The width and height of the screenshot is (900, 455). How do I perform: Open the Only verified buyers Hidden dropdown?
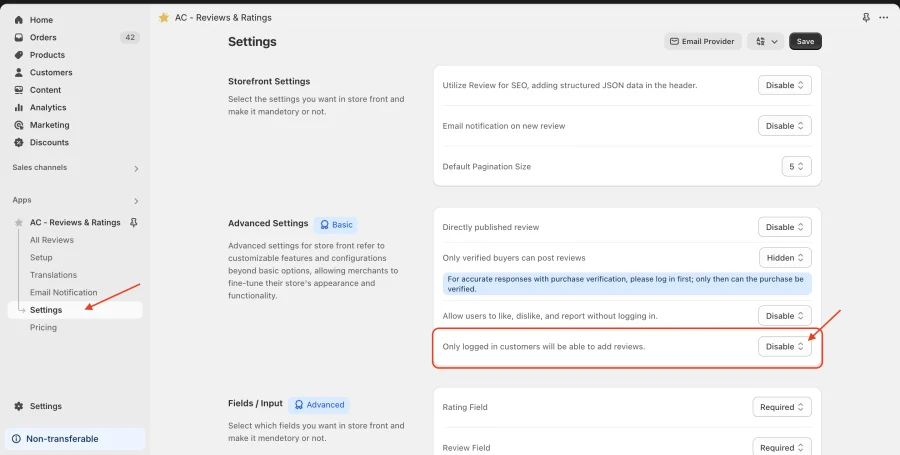[x=785, y=258]
